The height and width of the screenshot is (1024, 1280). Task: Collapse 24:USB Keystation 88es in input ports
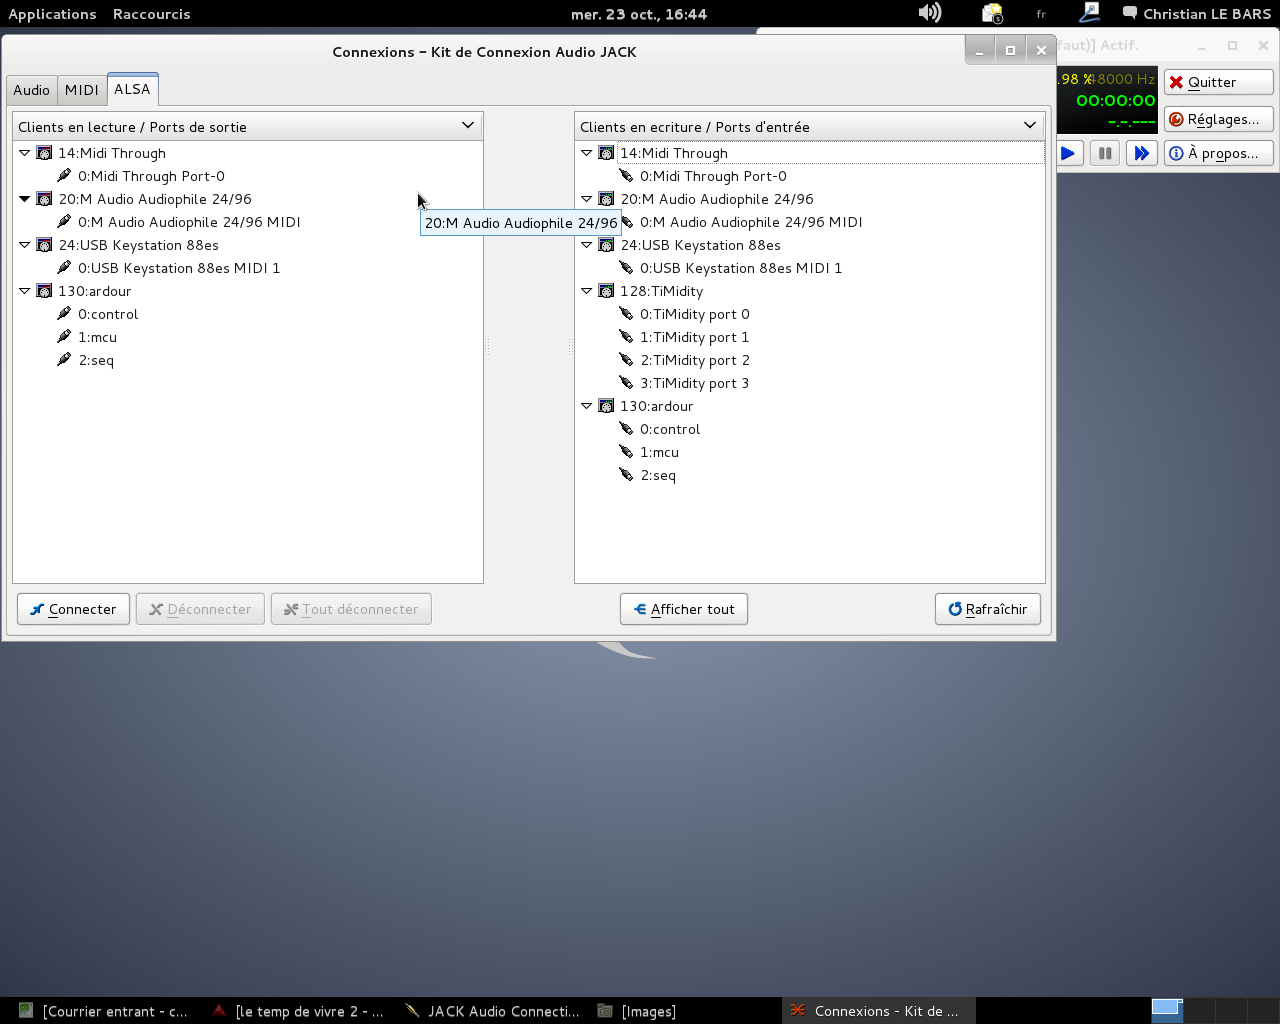pyautogui.click(x=587, y=245)
